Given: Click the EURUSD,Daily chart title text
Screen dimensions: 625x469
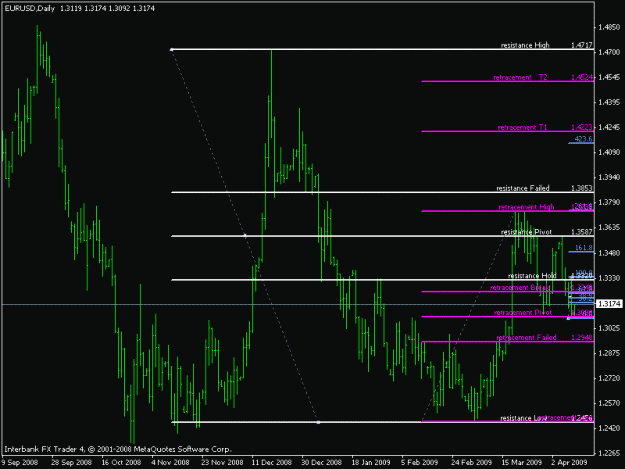Looking at the screenshot, I should 29,8.
